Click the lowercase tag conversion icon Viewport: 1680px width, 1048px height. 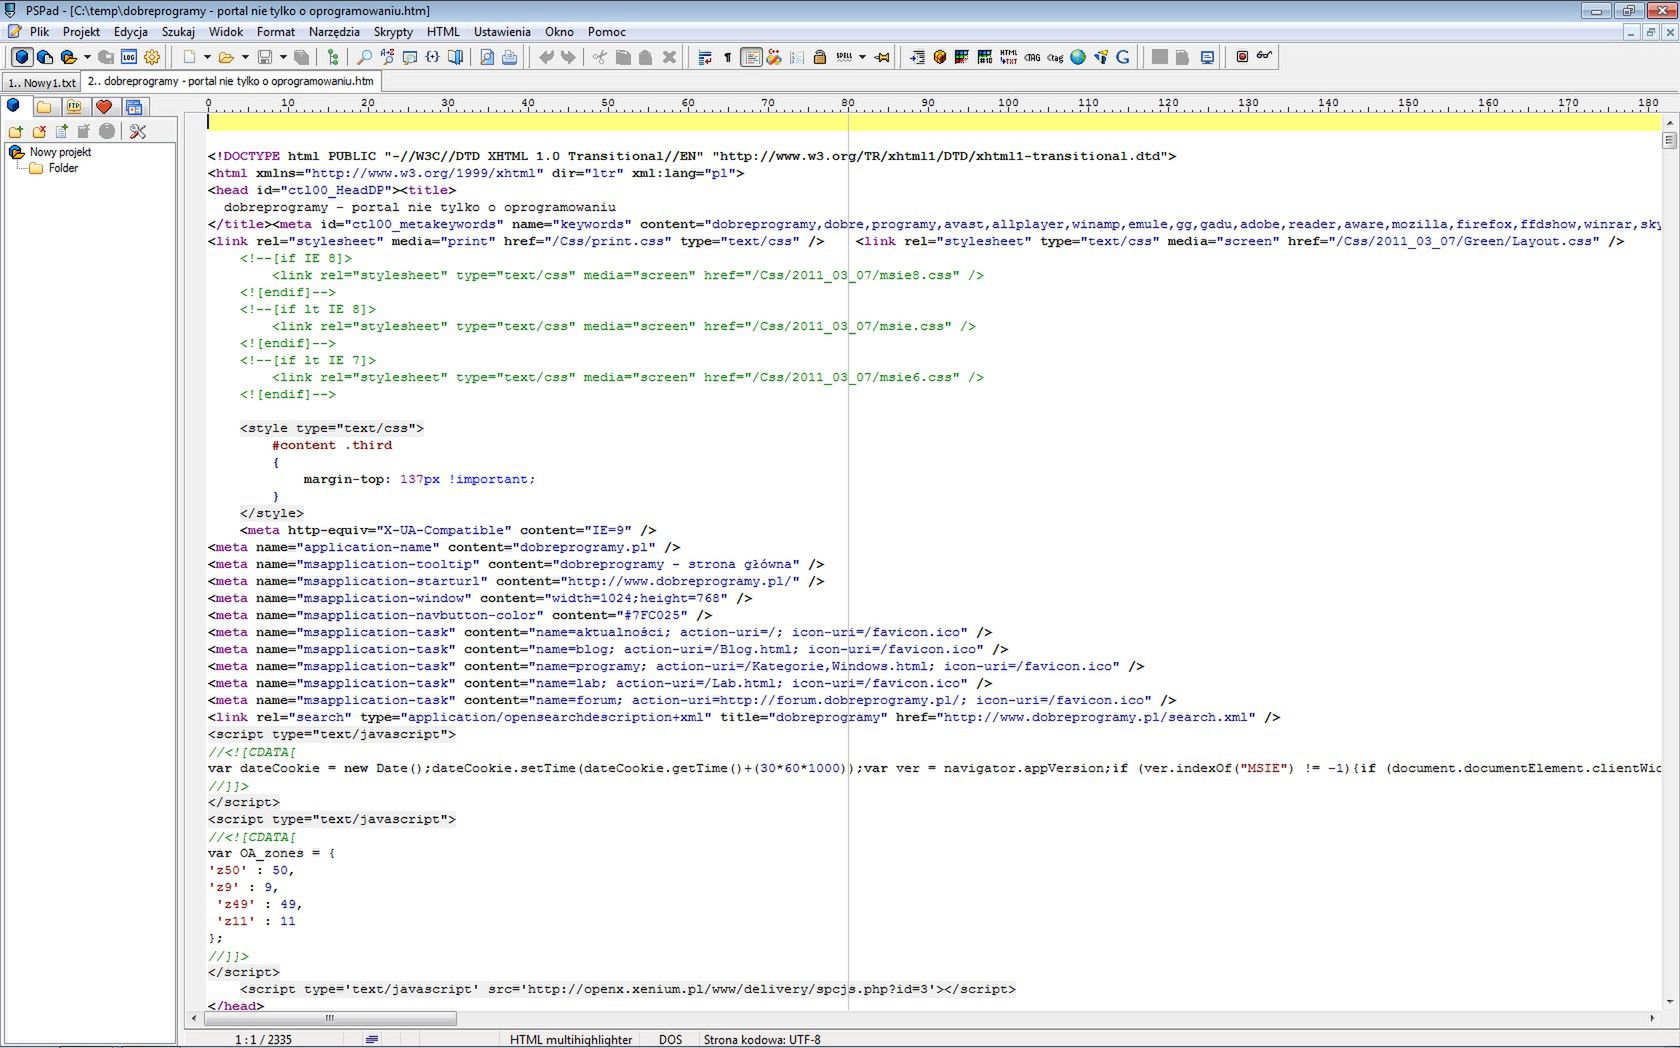click(1055, 57)
